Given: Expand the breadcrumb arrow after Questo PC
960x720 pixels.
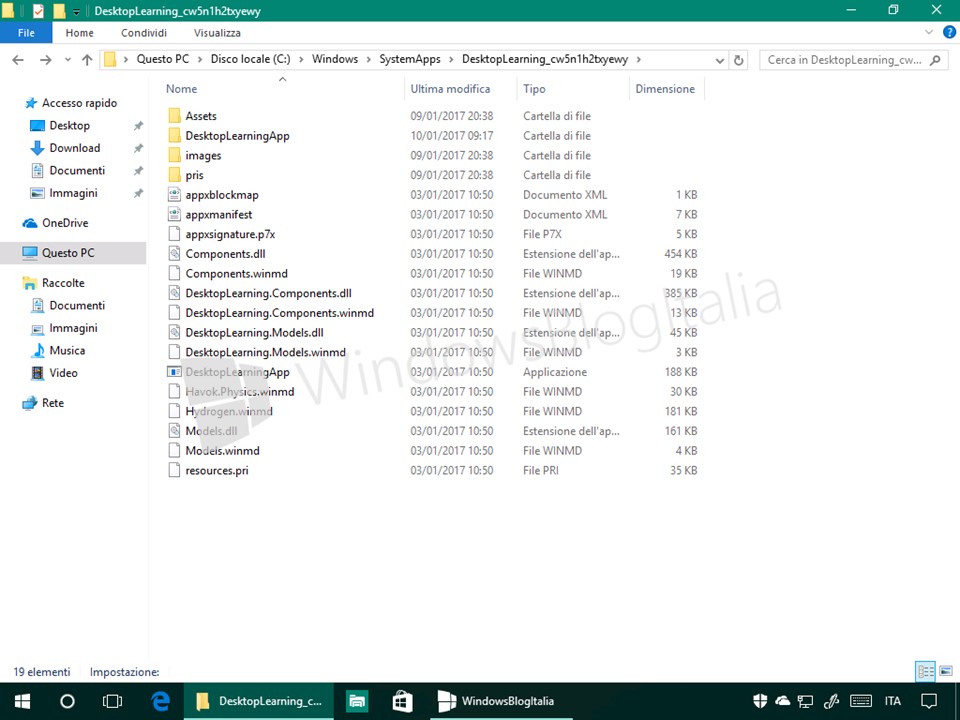Looking at the screenshot, I should pos(200,59).
